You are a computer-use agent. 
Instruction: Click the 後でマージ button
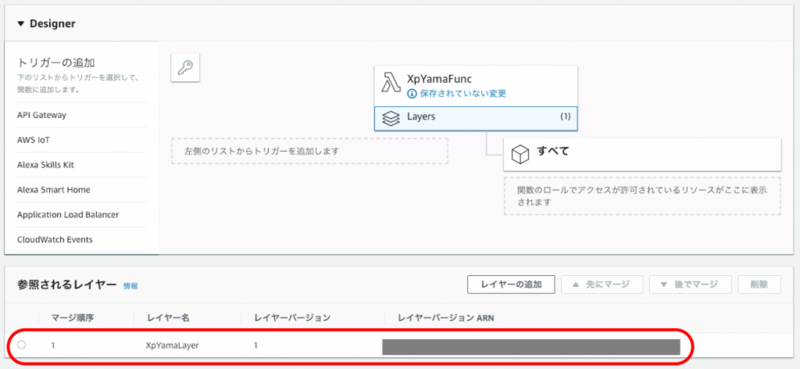tap(690, 285)
